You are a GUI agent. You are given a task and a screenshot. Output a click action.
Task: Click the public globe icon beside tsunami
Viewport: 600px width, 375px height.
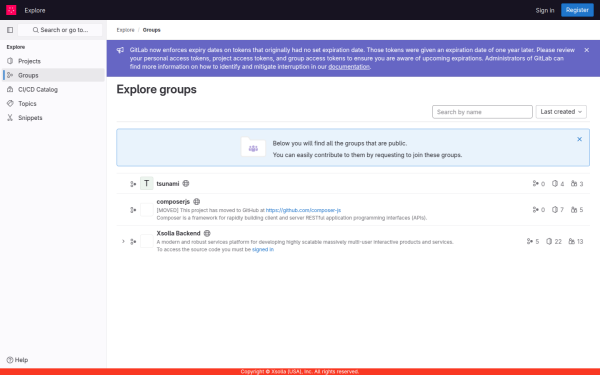(x=186, y=183)
